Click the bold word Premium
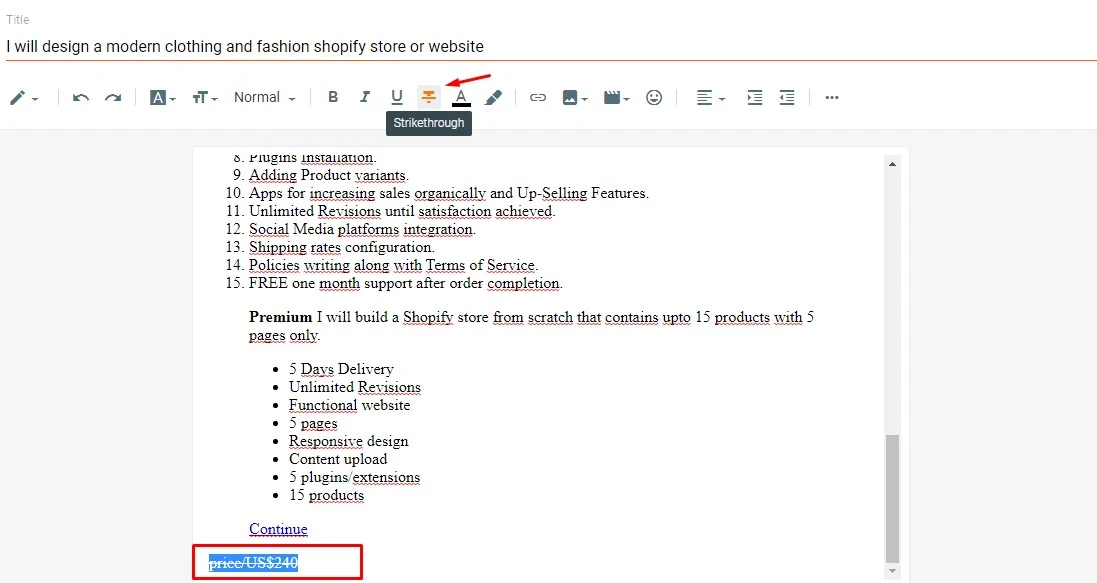The height and width of the screenshot is (583, 1097). [280, 317]
